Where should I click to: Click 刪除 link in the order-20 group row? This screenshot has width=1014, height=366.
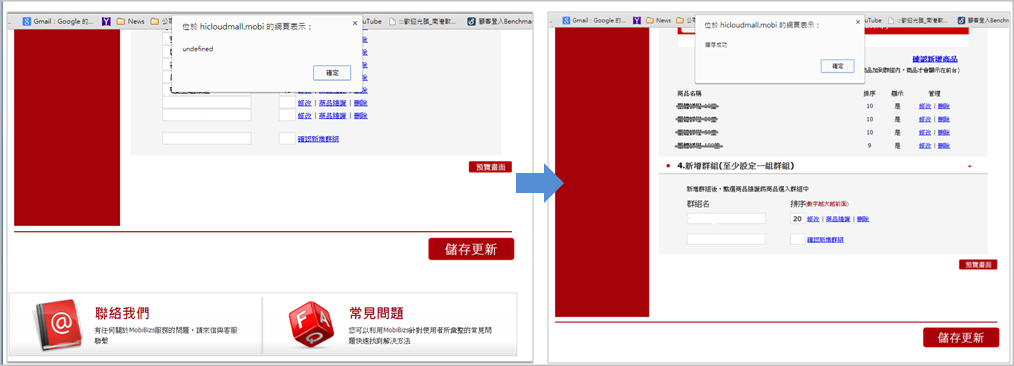(863, 219)
